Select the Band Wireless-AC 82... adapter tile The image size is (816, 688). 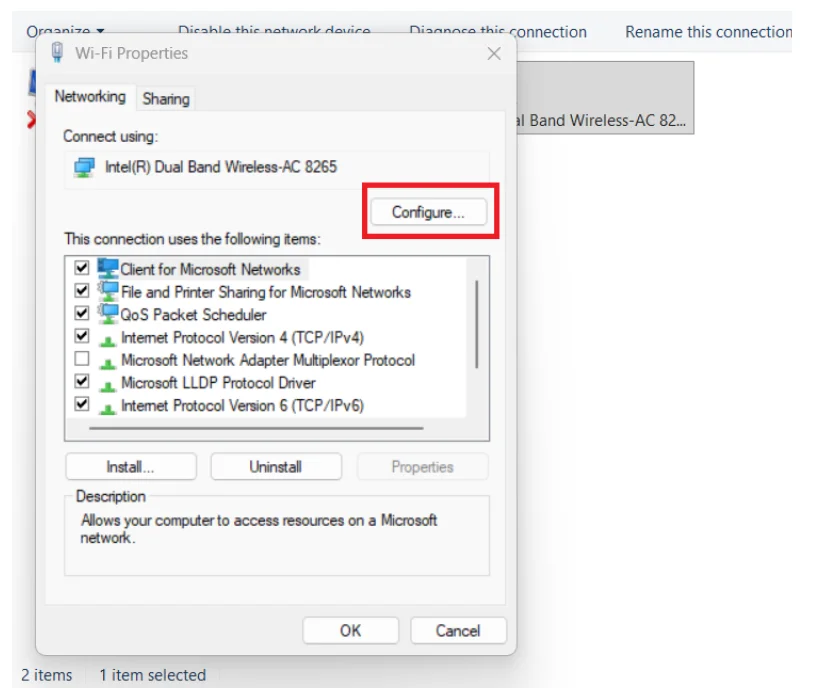[x=605, y=98]
